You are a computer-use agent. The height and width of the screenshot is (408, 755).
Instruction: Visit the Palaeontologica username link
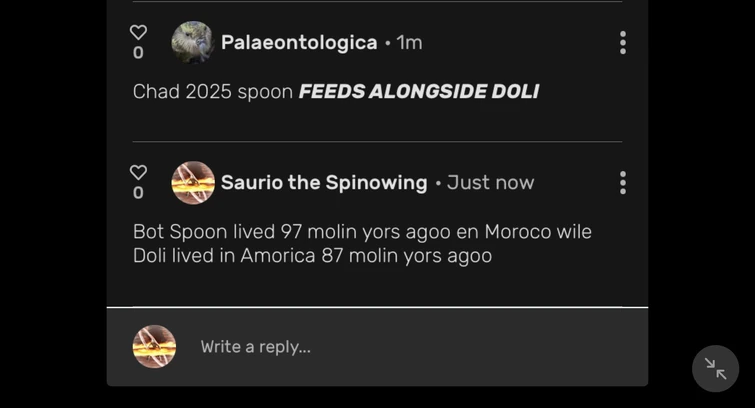pyautogui.click(x=299, y=42)
